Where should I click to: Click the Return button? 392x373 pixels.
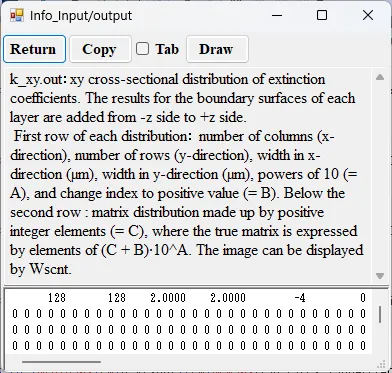coord(34,49)
